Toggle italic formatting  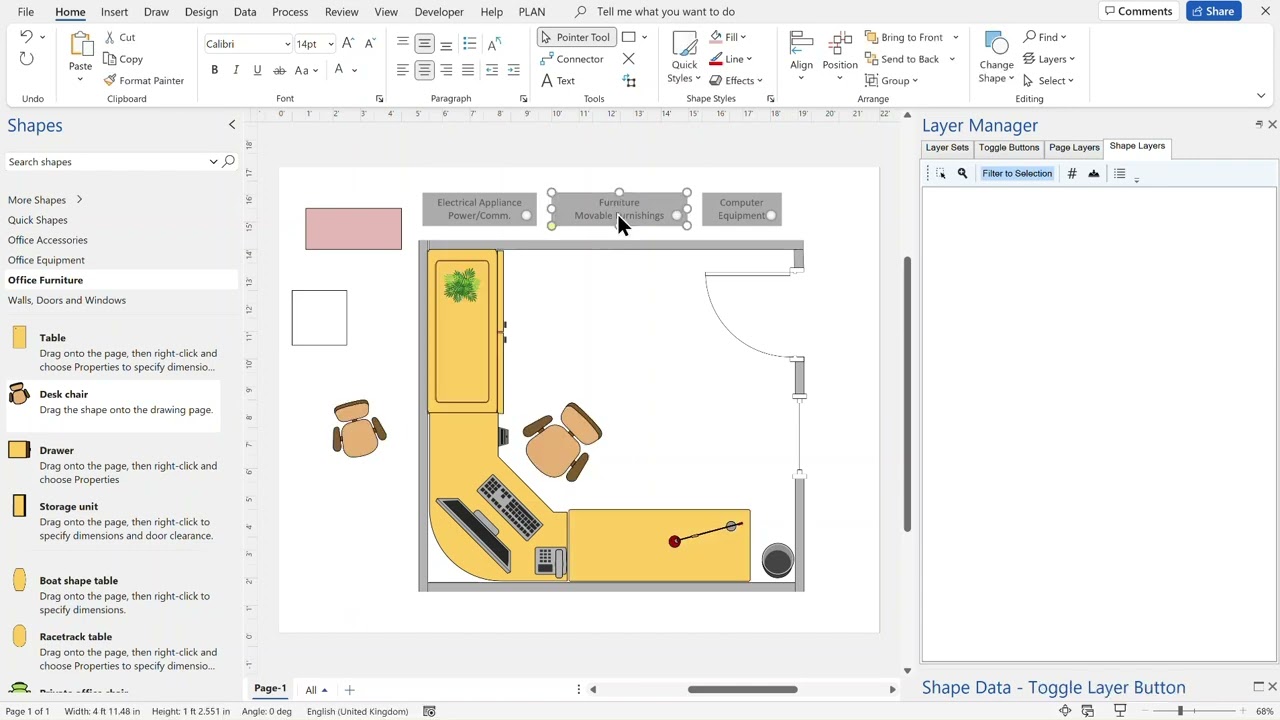tap(236, 70)
